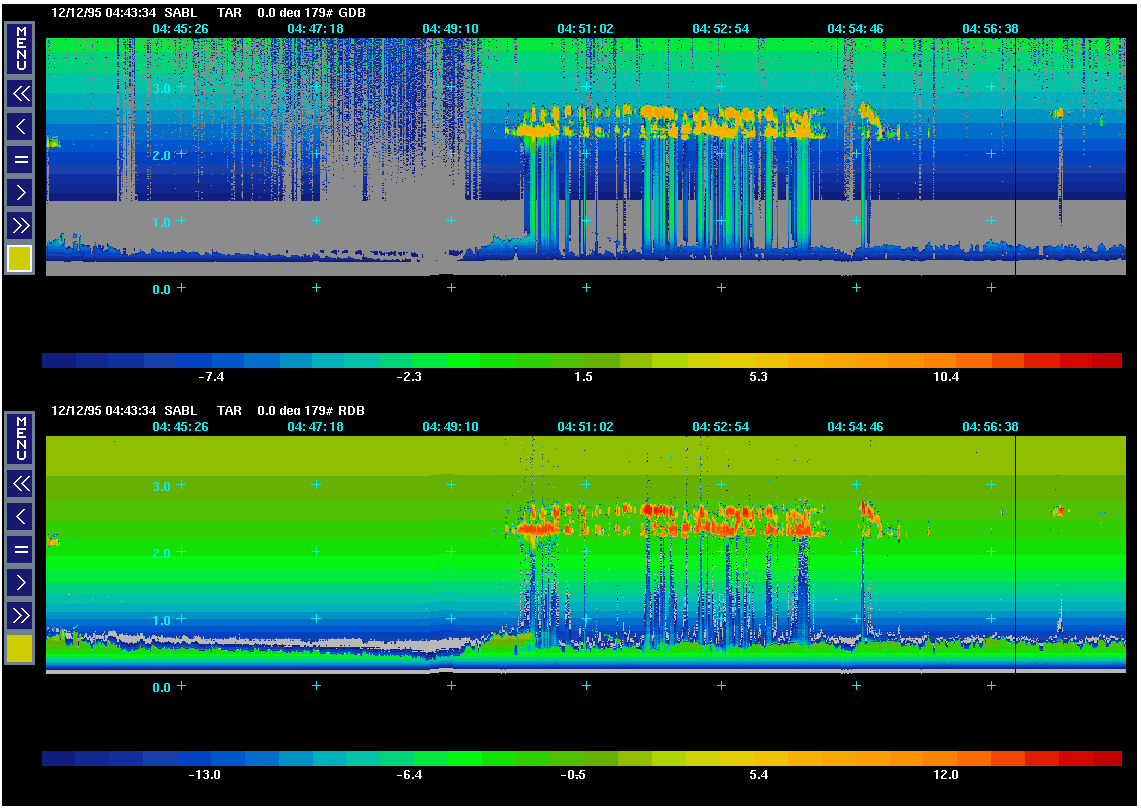The width and height of the screenshot is (1141, 810).
Task: Click the equals icon in top GDB panel
Action: point(21,159)
